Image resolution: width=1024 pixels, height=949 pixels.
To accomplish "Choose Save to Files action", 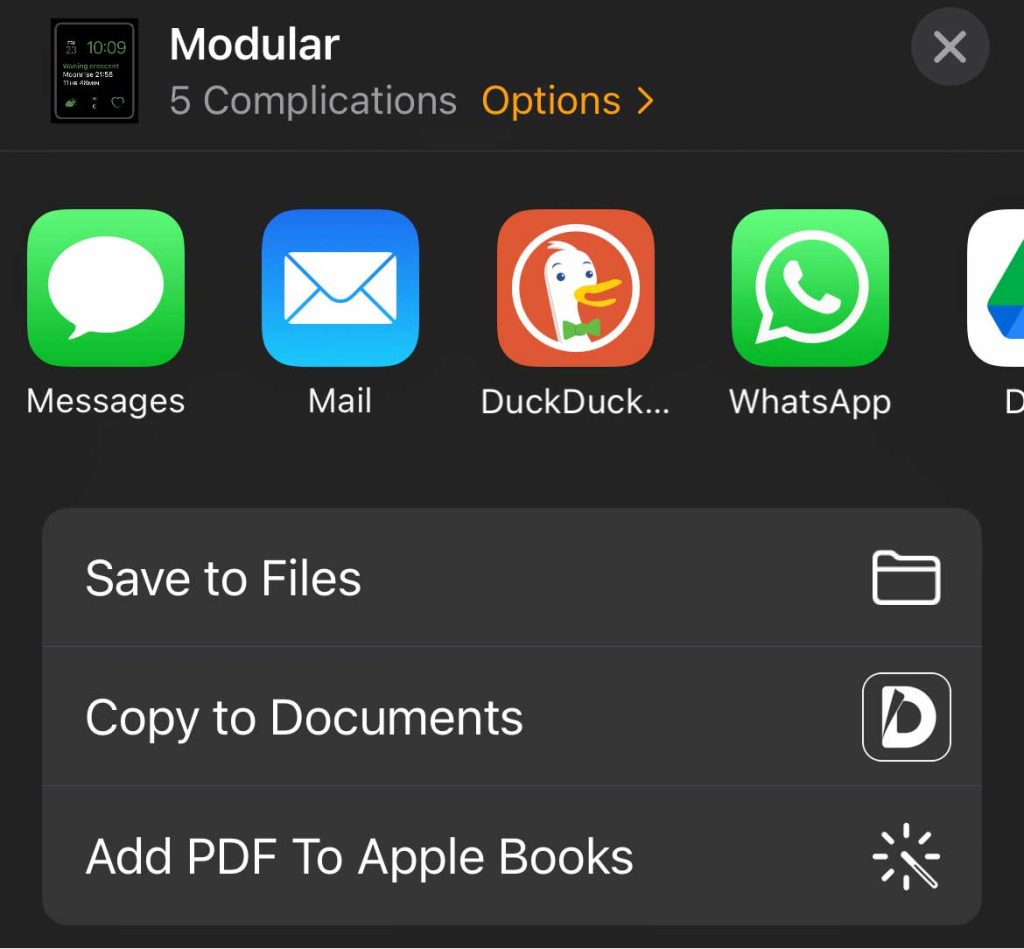I will coord(512,578).
